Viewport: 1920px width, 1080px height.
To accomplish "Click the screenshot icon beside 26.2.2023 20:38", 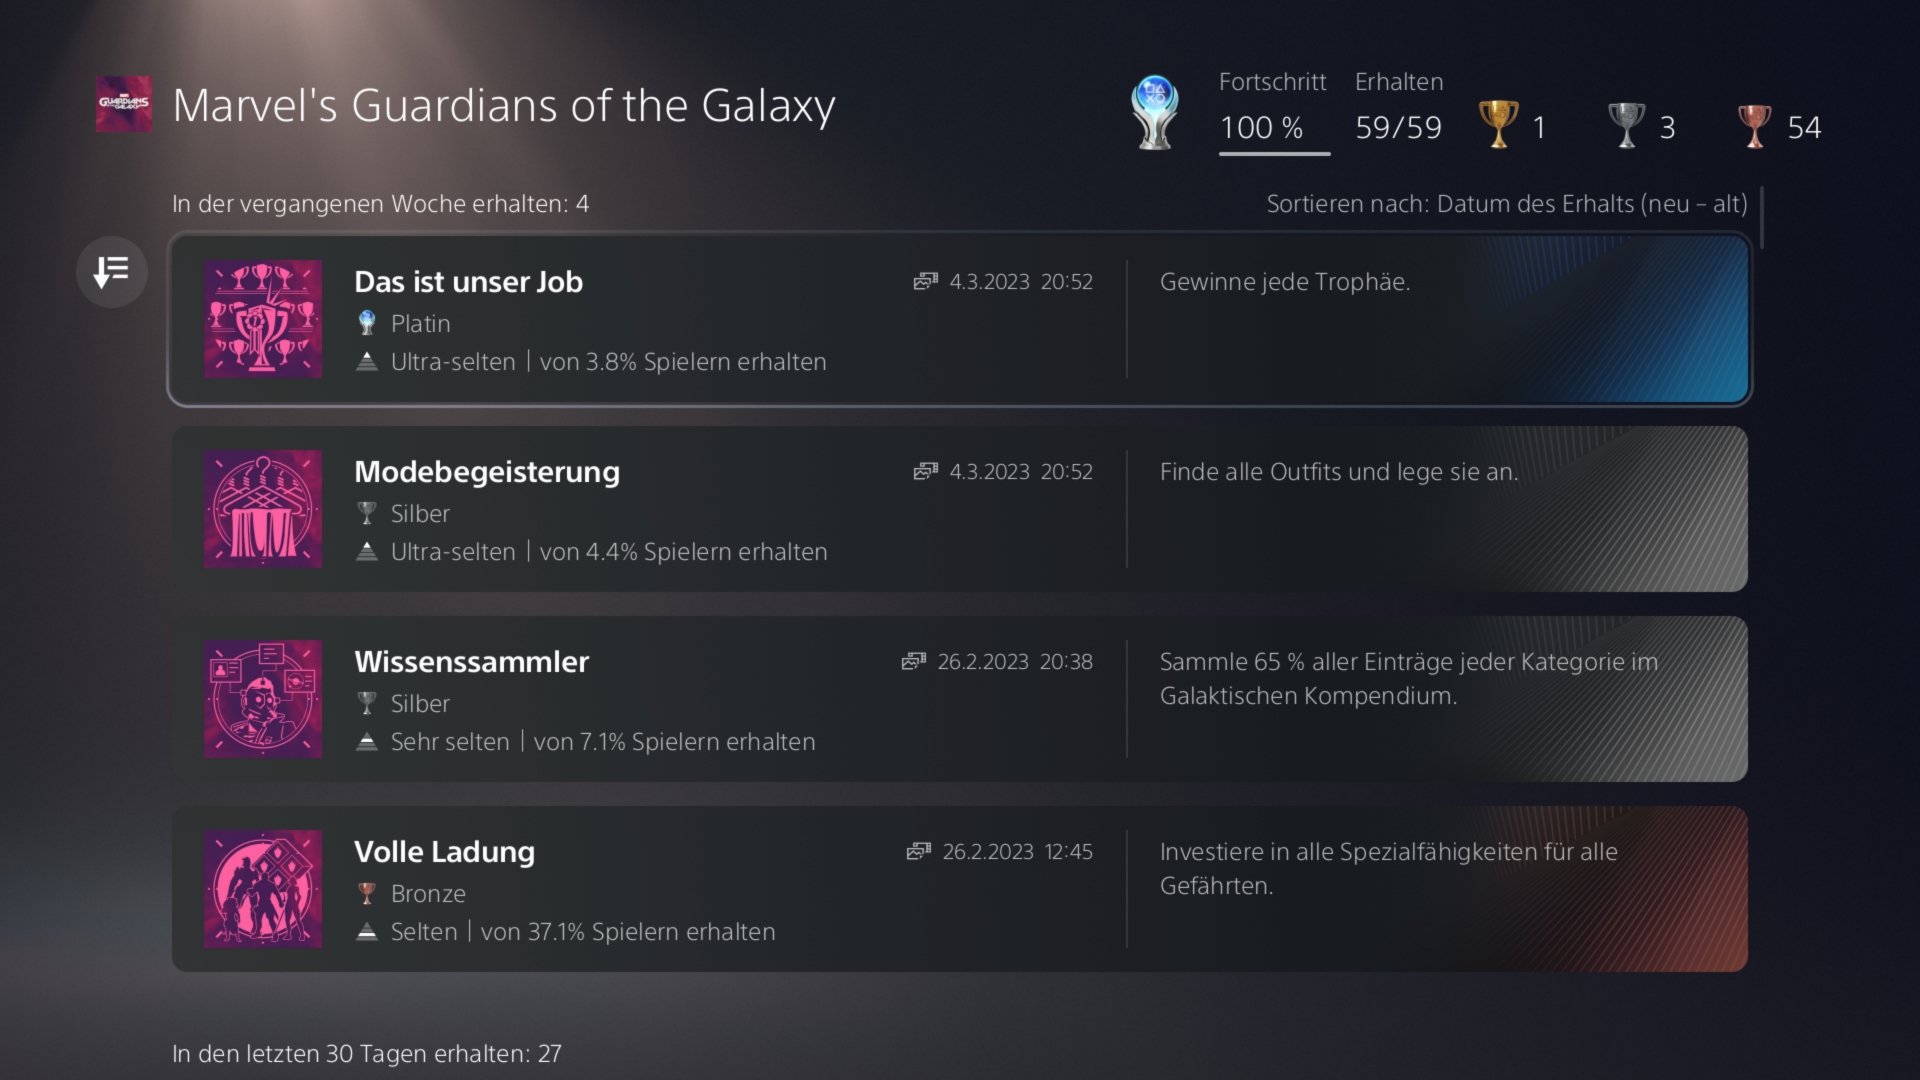I will click(913, 662).
